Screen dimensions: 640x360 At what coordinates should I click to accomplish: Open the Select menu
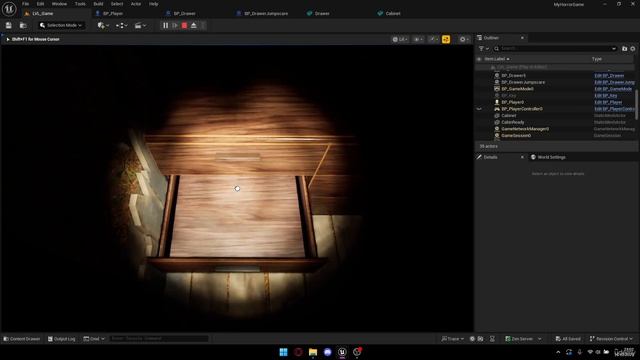(x=117, y=4)
